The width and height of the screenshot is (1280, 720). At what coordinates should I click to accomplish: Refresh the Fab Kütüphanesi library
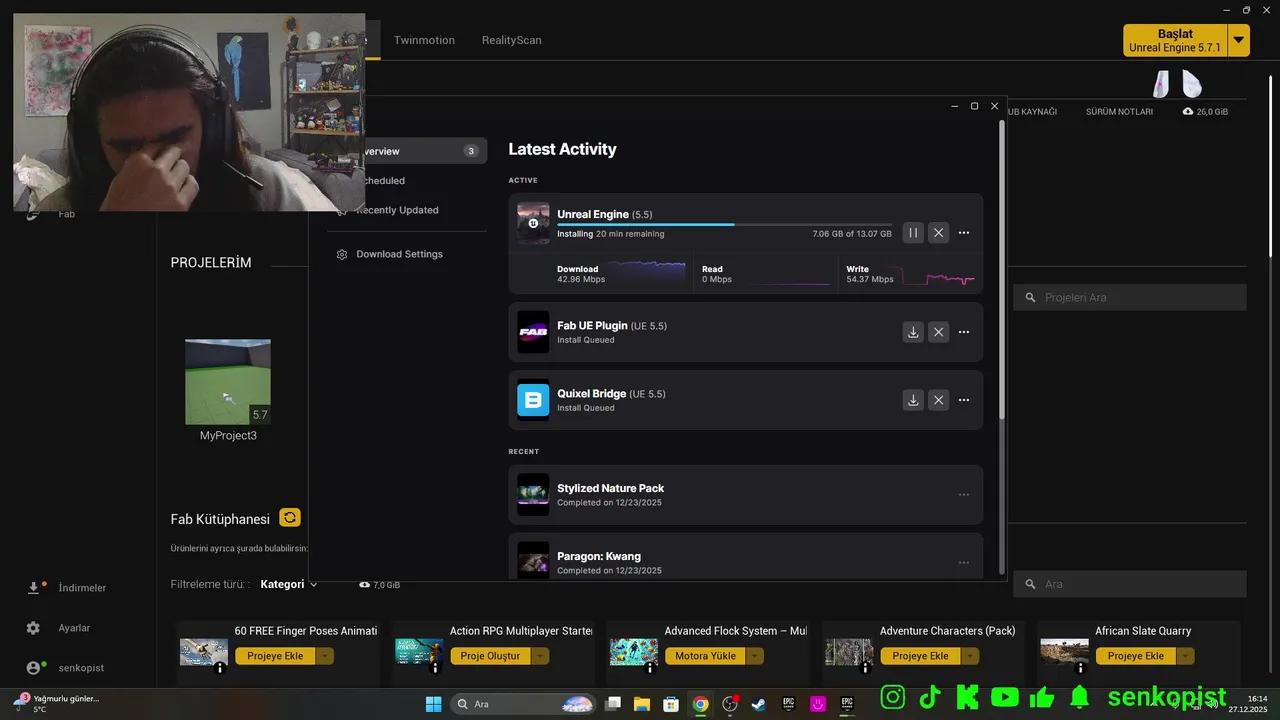tap(290, 517)
